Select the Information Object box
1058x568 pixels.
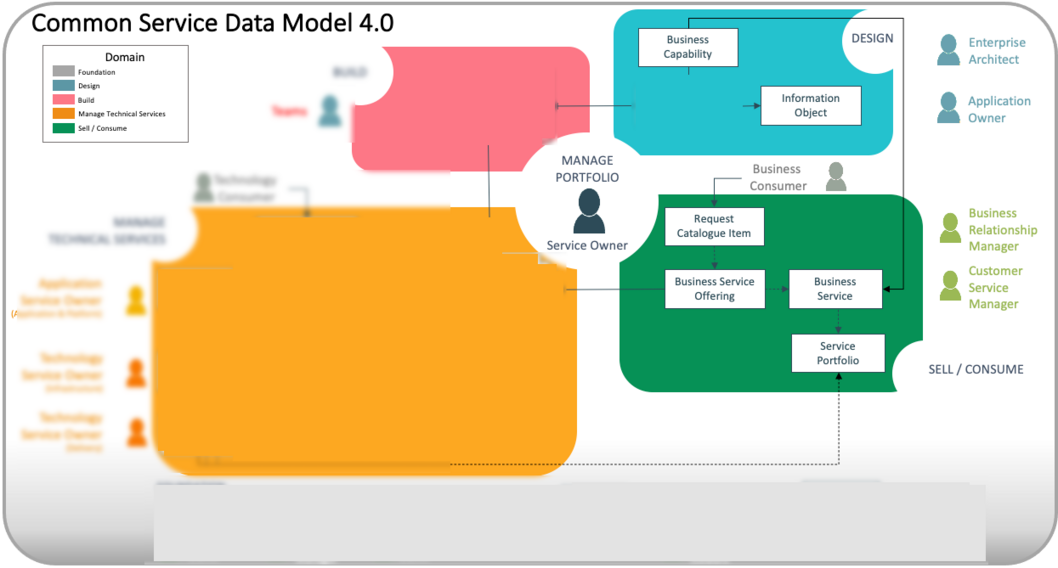click(810, 105)
